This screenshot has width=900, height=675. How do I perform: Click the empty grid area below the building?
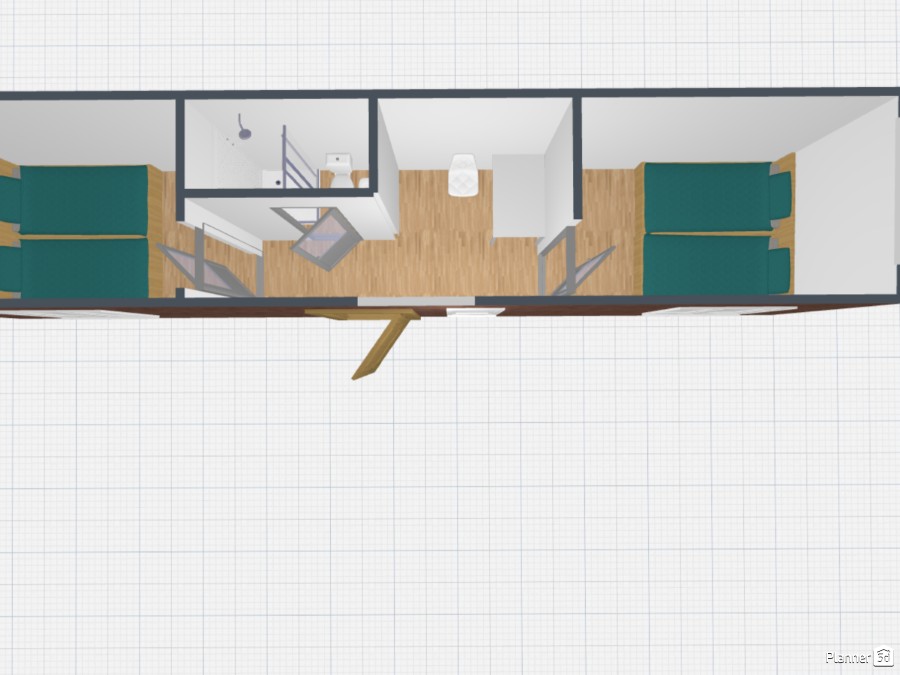pos(450,500)
